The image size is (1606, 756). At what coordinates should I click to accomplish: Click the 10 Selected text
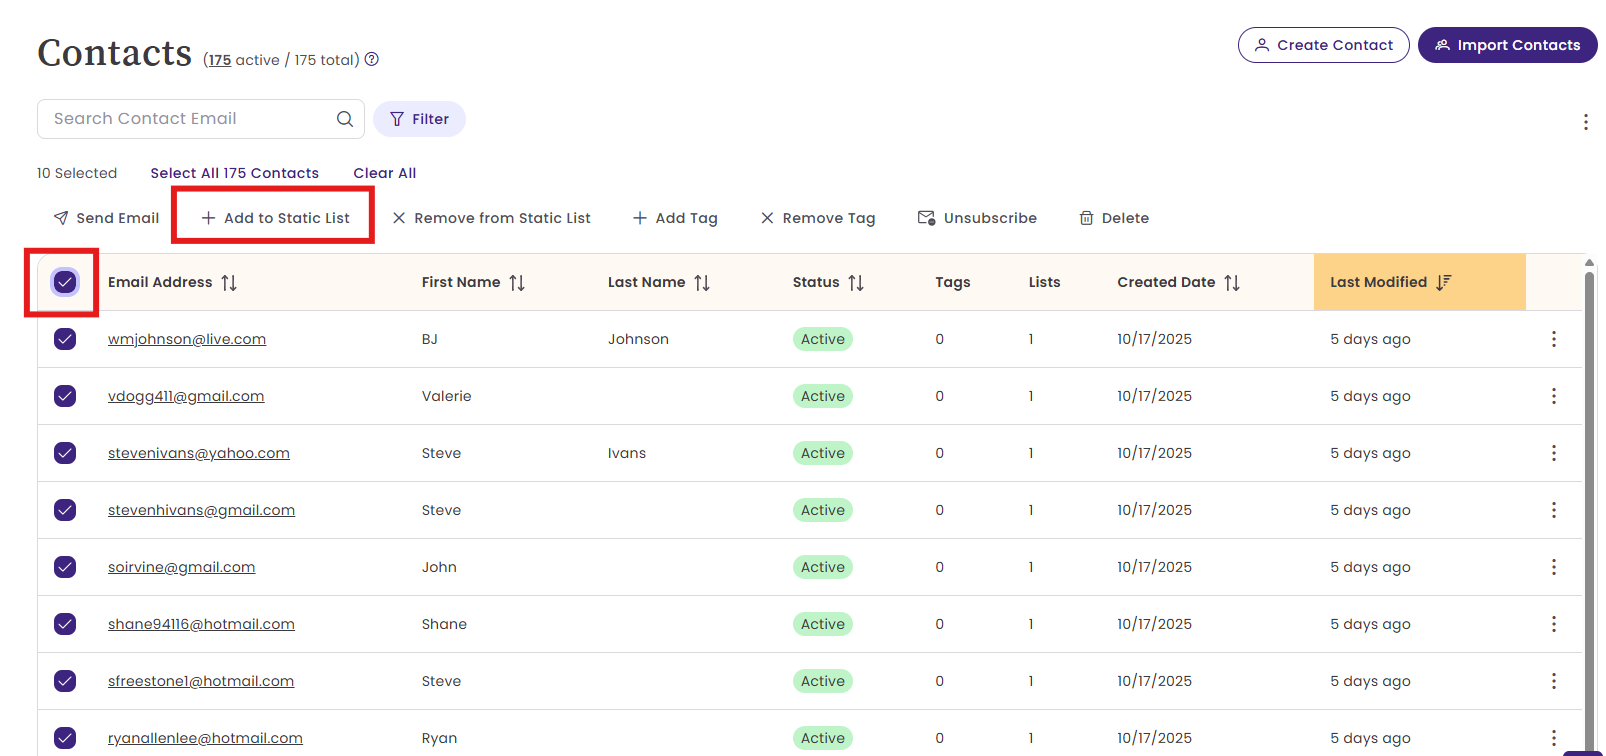77,173
